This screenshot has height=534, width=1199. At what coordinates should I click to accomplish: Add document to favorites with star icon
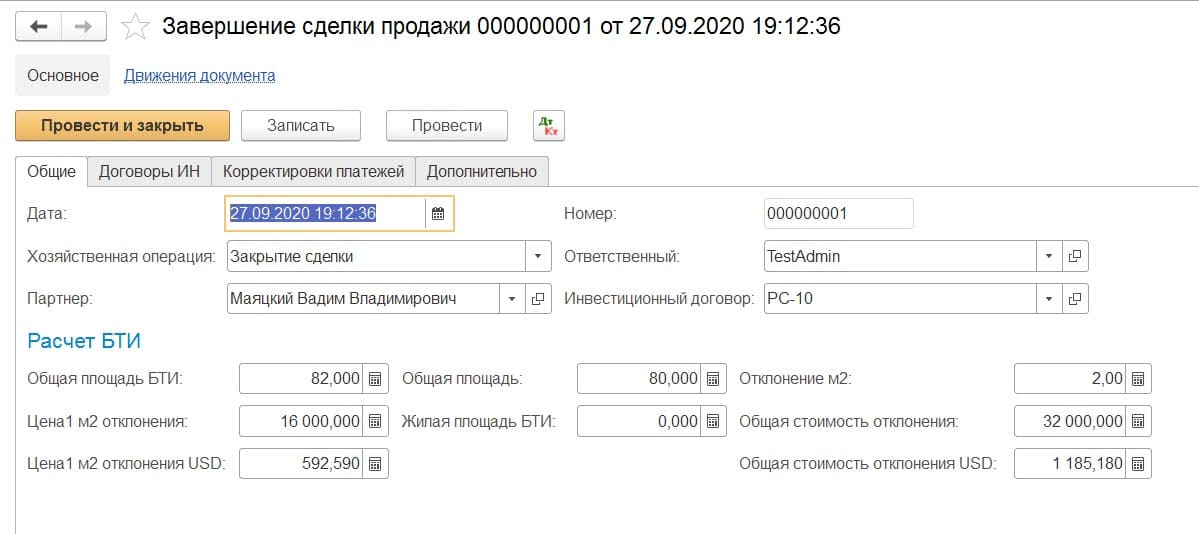134,27
